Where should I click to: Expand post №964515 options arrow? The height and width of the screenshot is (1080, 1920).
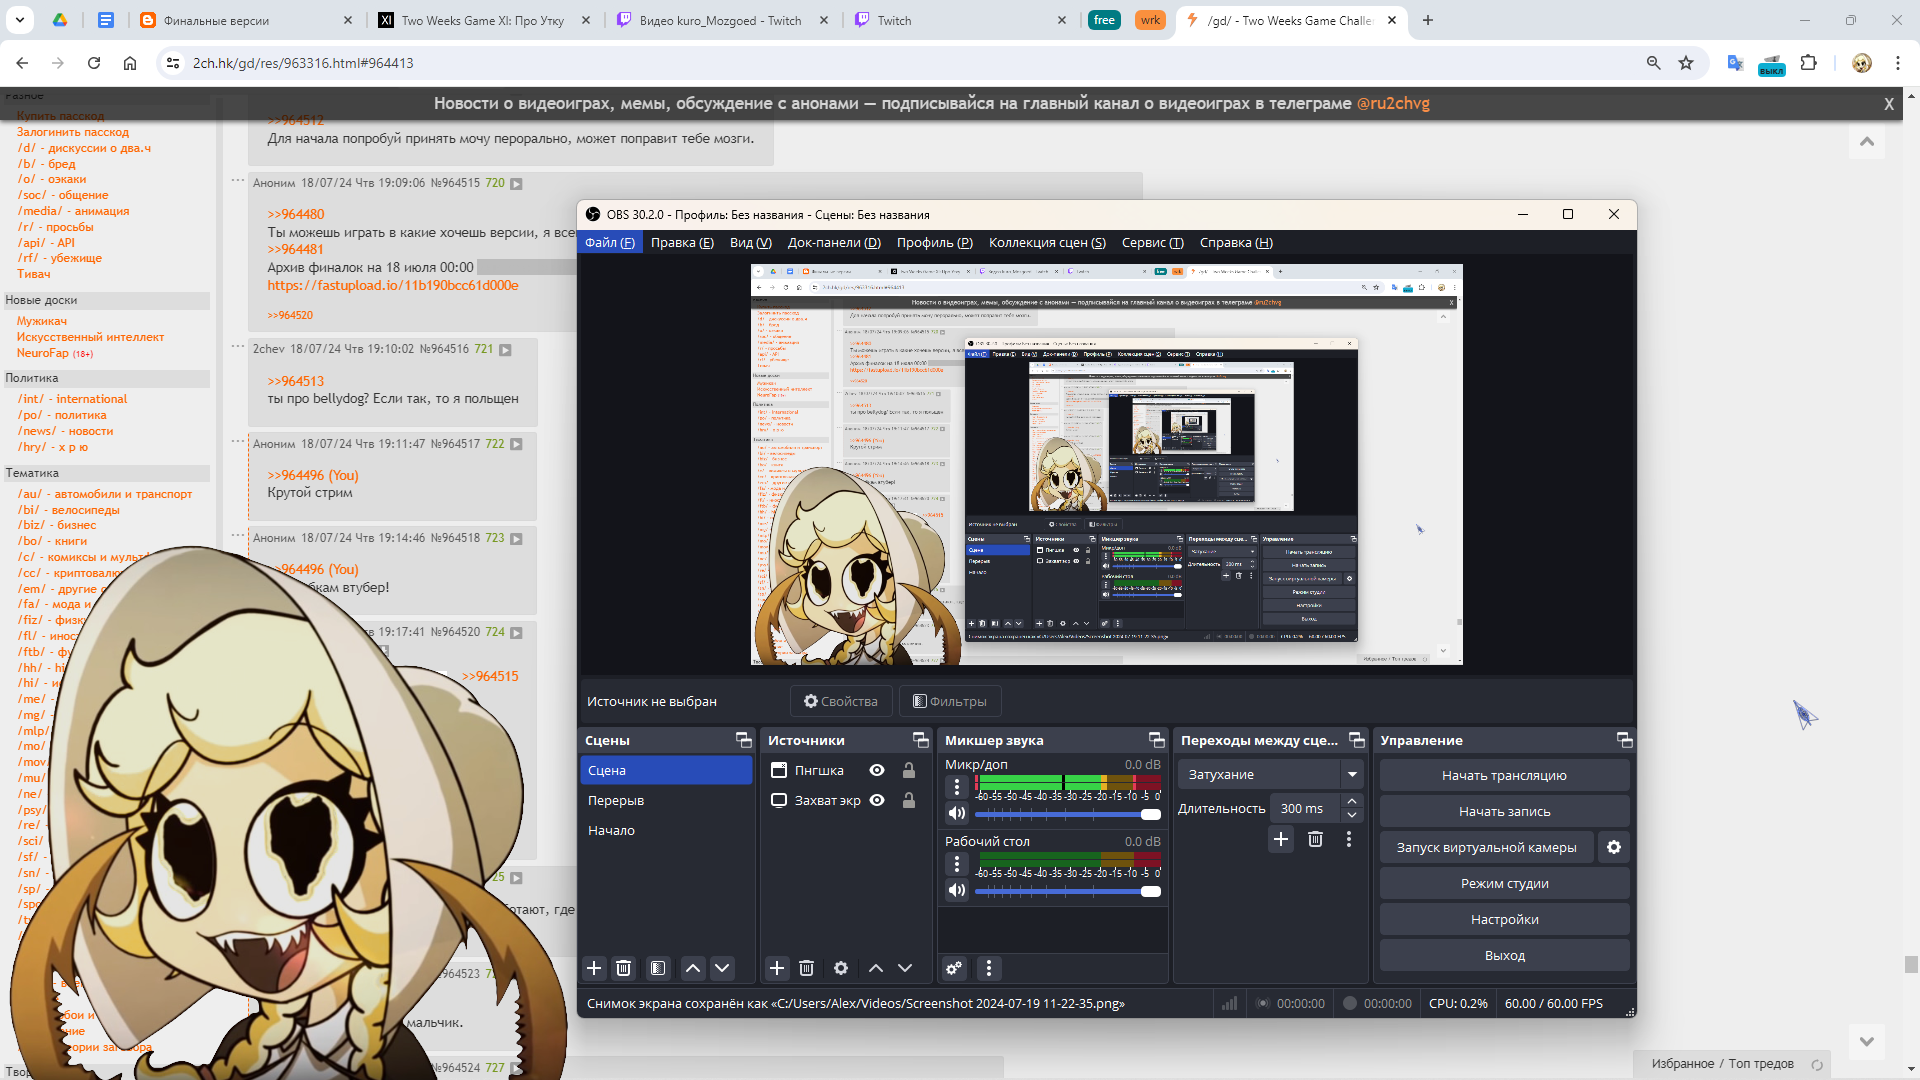click(516, 184)
